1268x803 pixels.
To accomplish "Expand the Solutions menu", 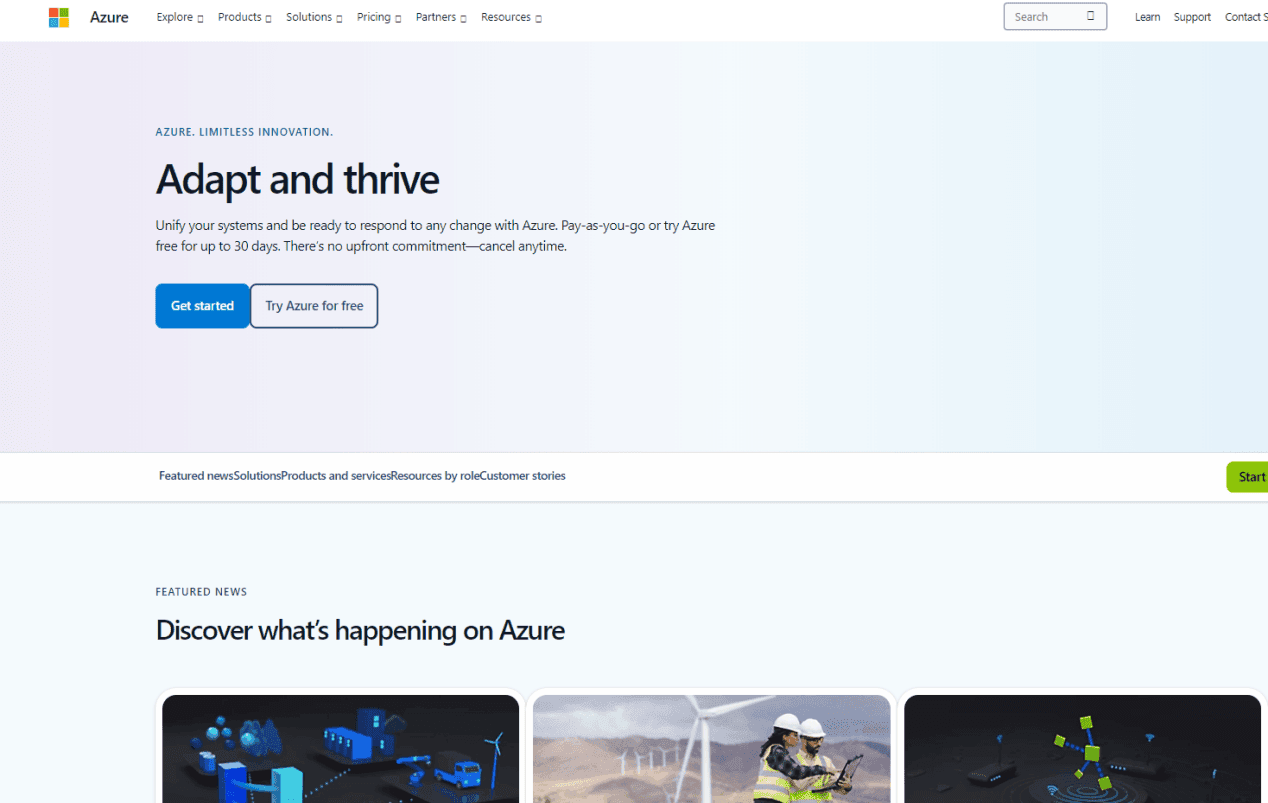I will pos(314,17).
